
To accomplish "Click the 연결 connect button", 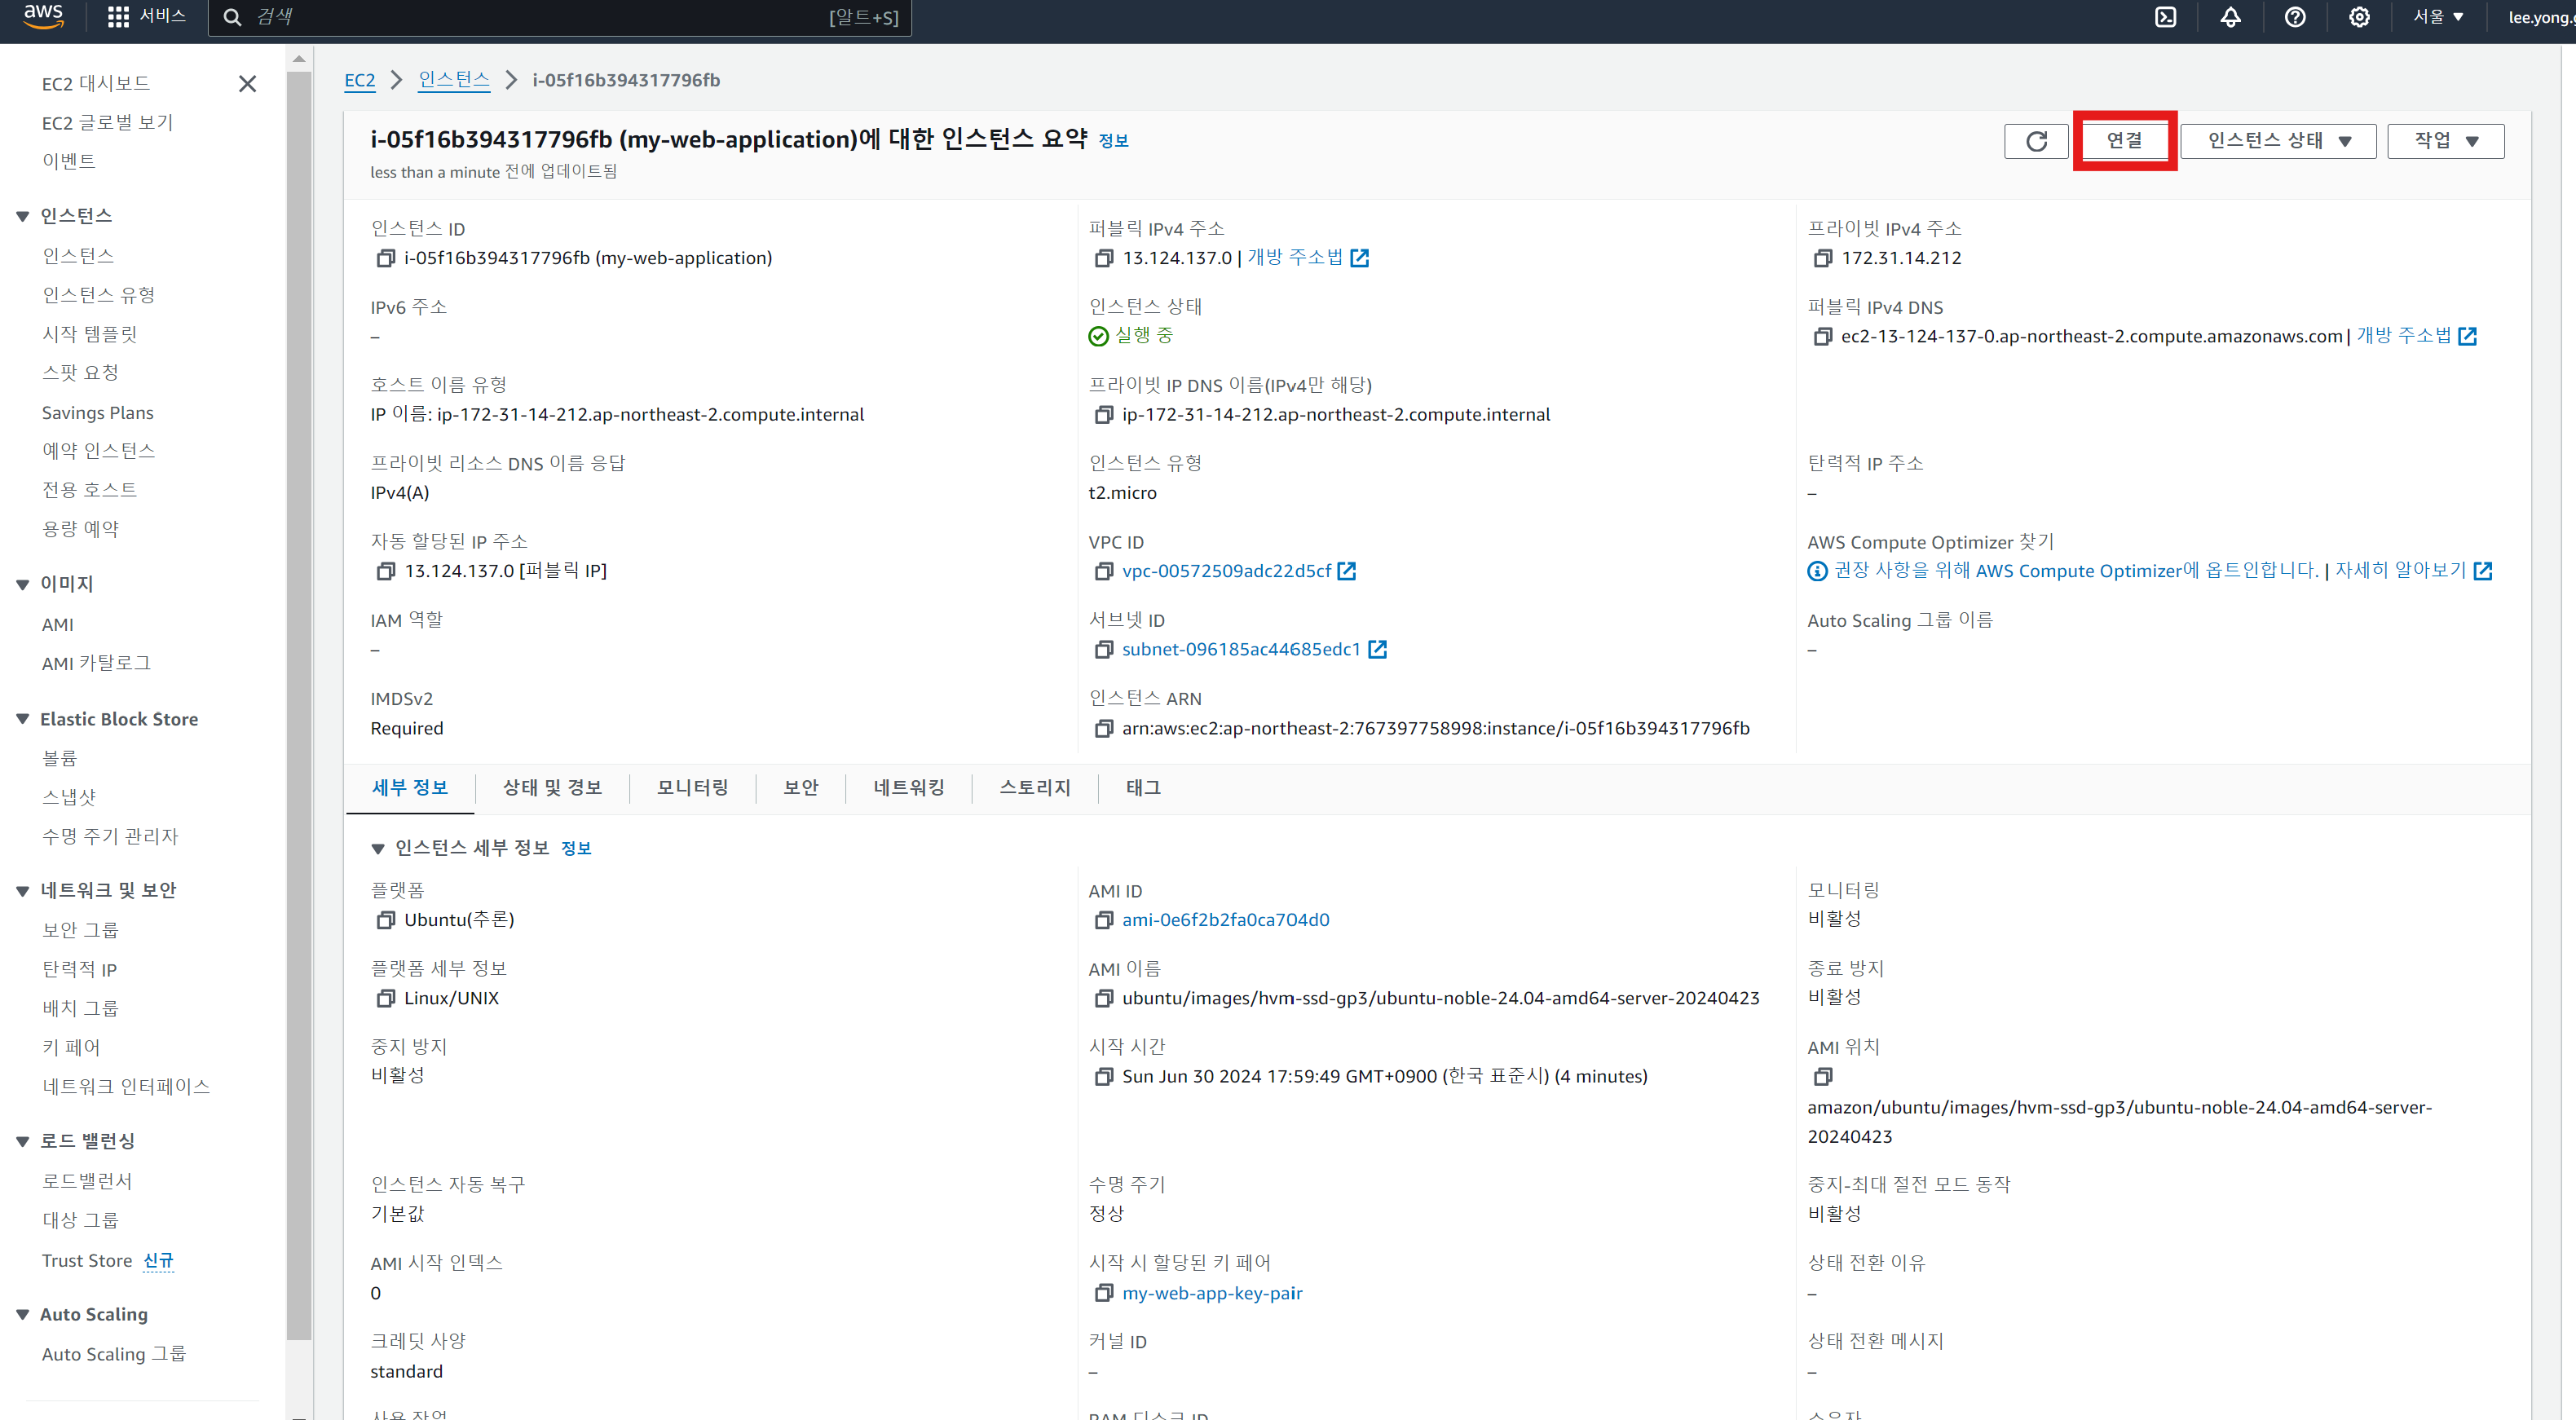I will [2124, 141].
